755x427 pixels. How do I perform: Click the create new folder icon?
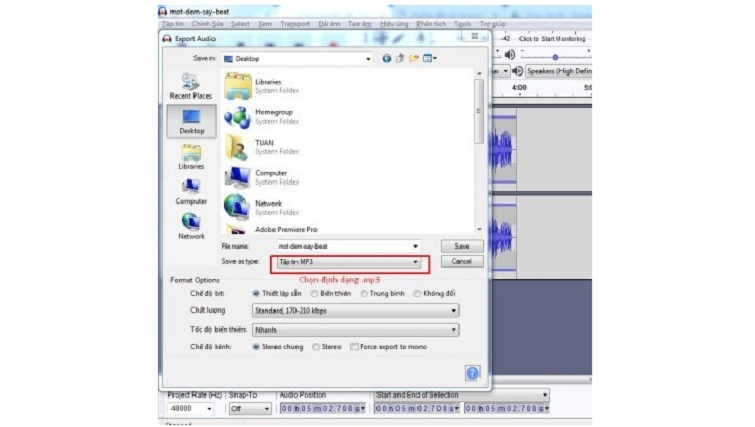414,59
